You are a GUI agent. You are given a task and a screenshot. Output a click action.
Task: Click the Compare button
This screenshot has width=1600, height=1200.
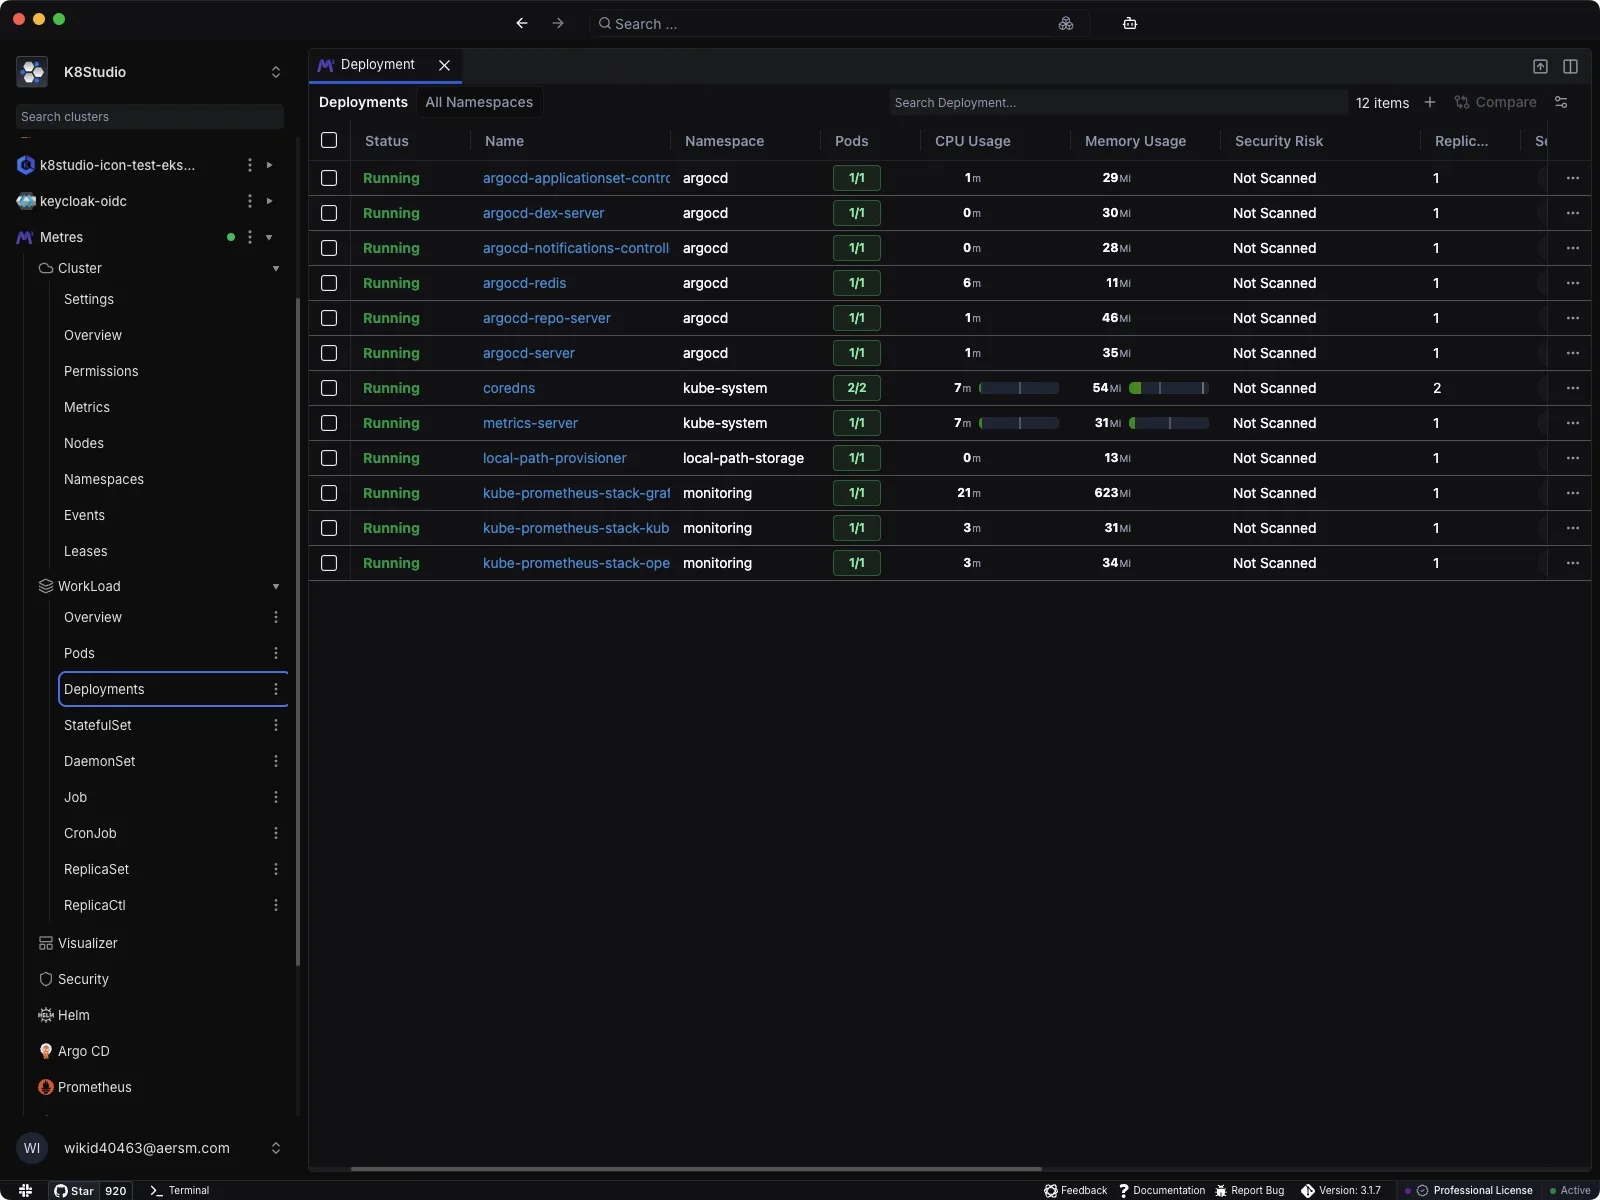1496,102
